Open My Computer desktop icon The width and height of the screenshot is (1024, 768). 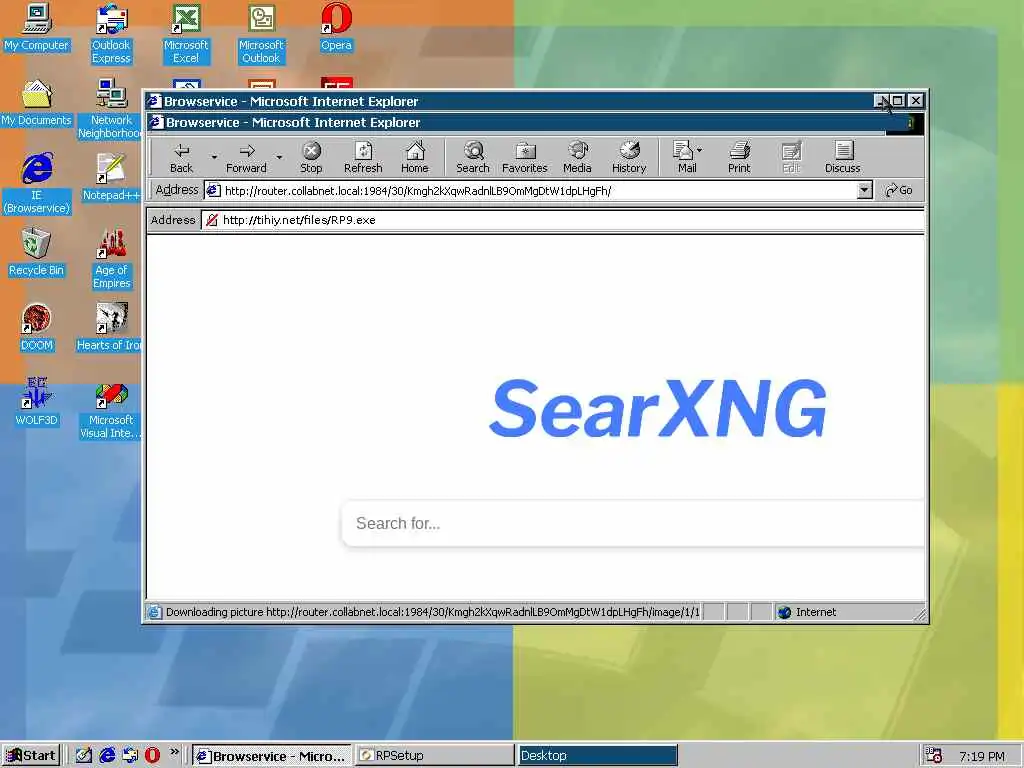click(36, 27)
